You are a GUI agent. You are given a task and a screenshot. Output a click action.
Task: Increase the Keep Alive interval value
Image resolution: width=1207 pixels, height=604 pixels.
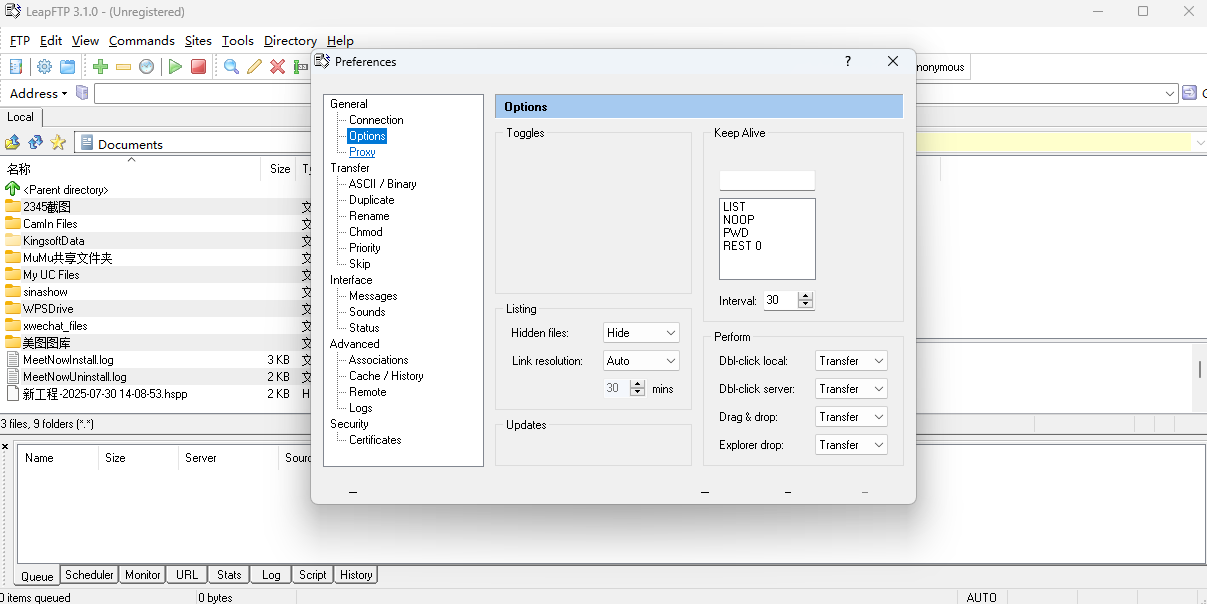[x=806, y=296]
